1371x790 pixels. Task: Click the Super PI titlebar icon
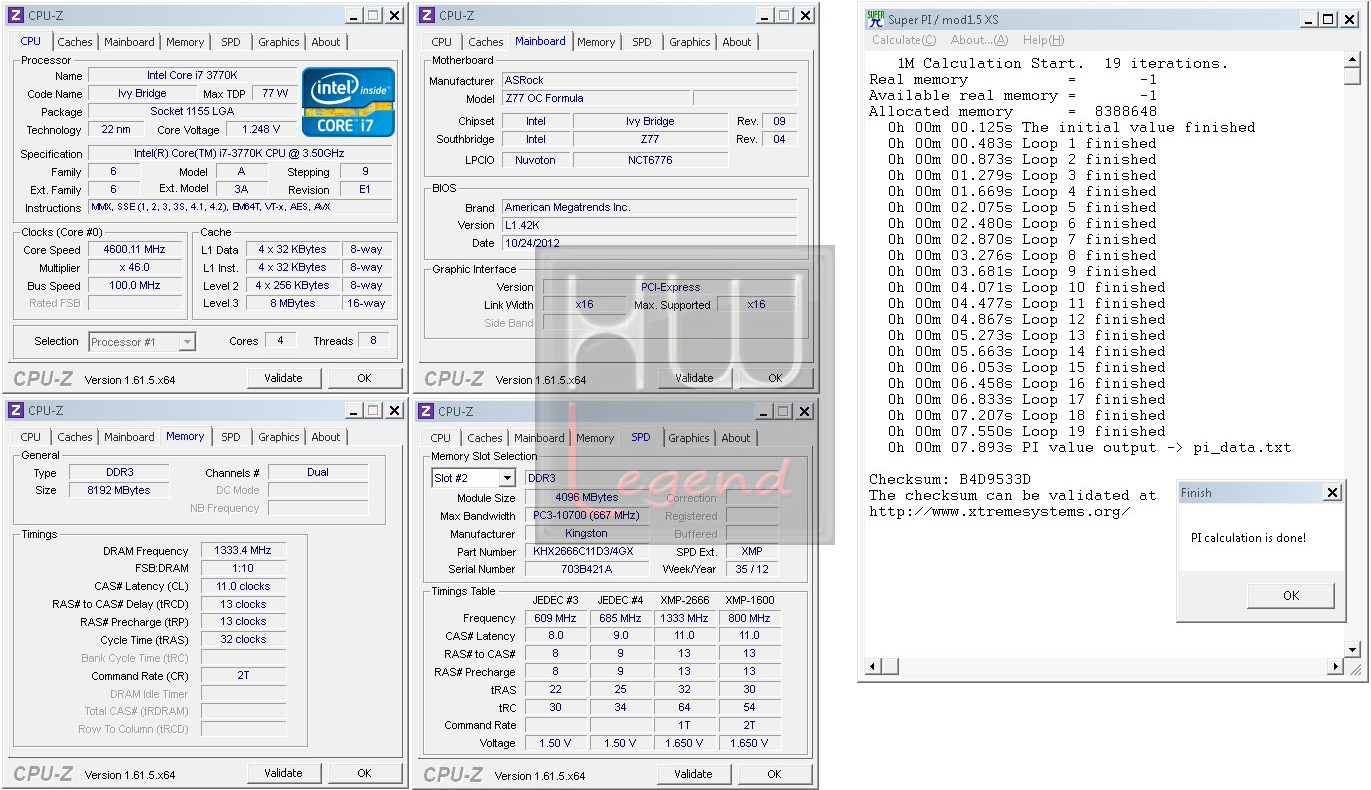click(875, 19)
